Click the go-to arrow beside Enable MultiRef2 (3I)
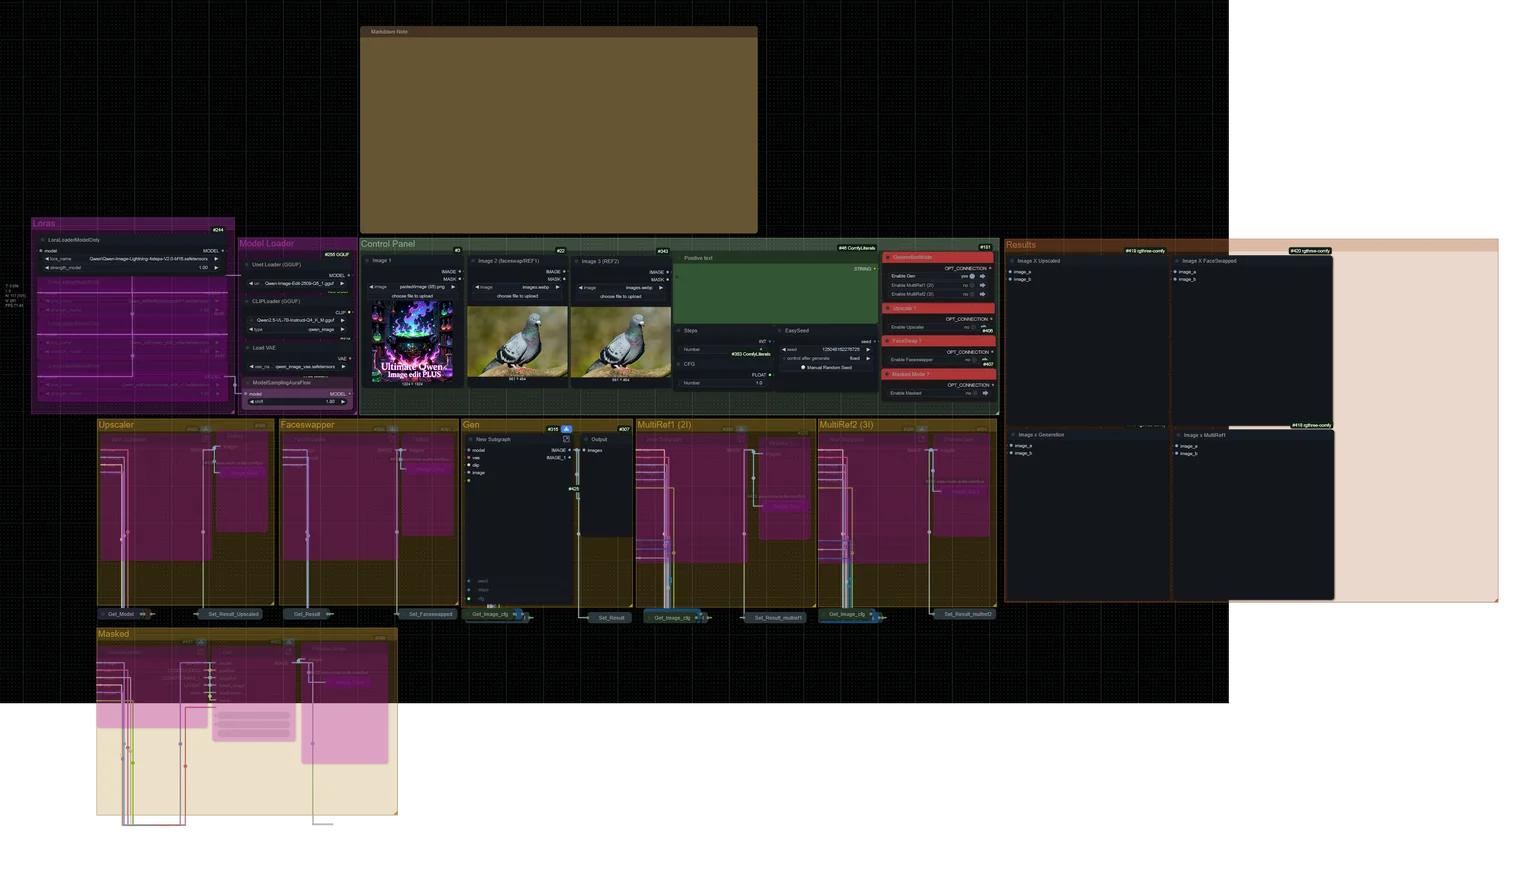 (983, 294)
